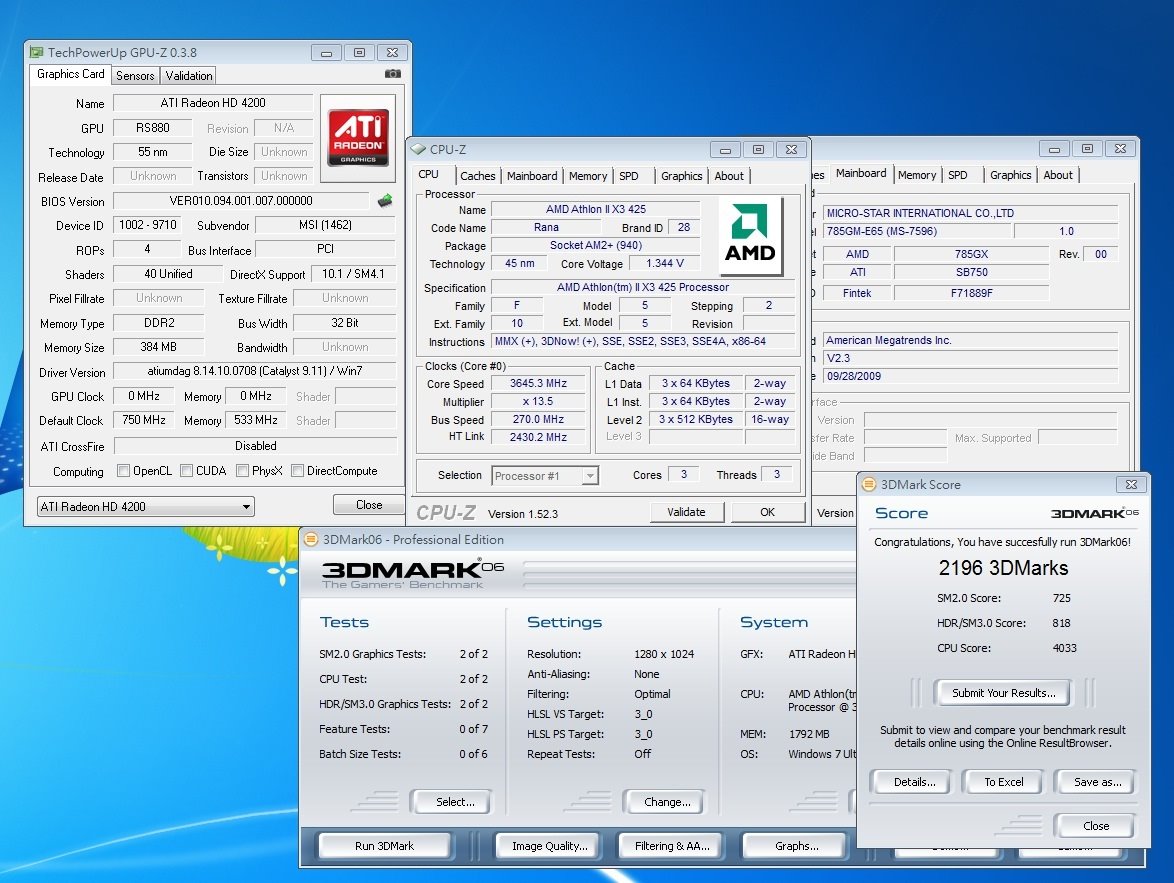Click Submit Your Results button
The height and width of the screenshot is (883, 1174).
[1003, 693]
